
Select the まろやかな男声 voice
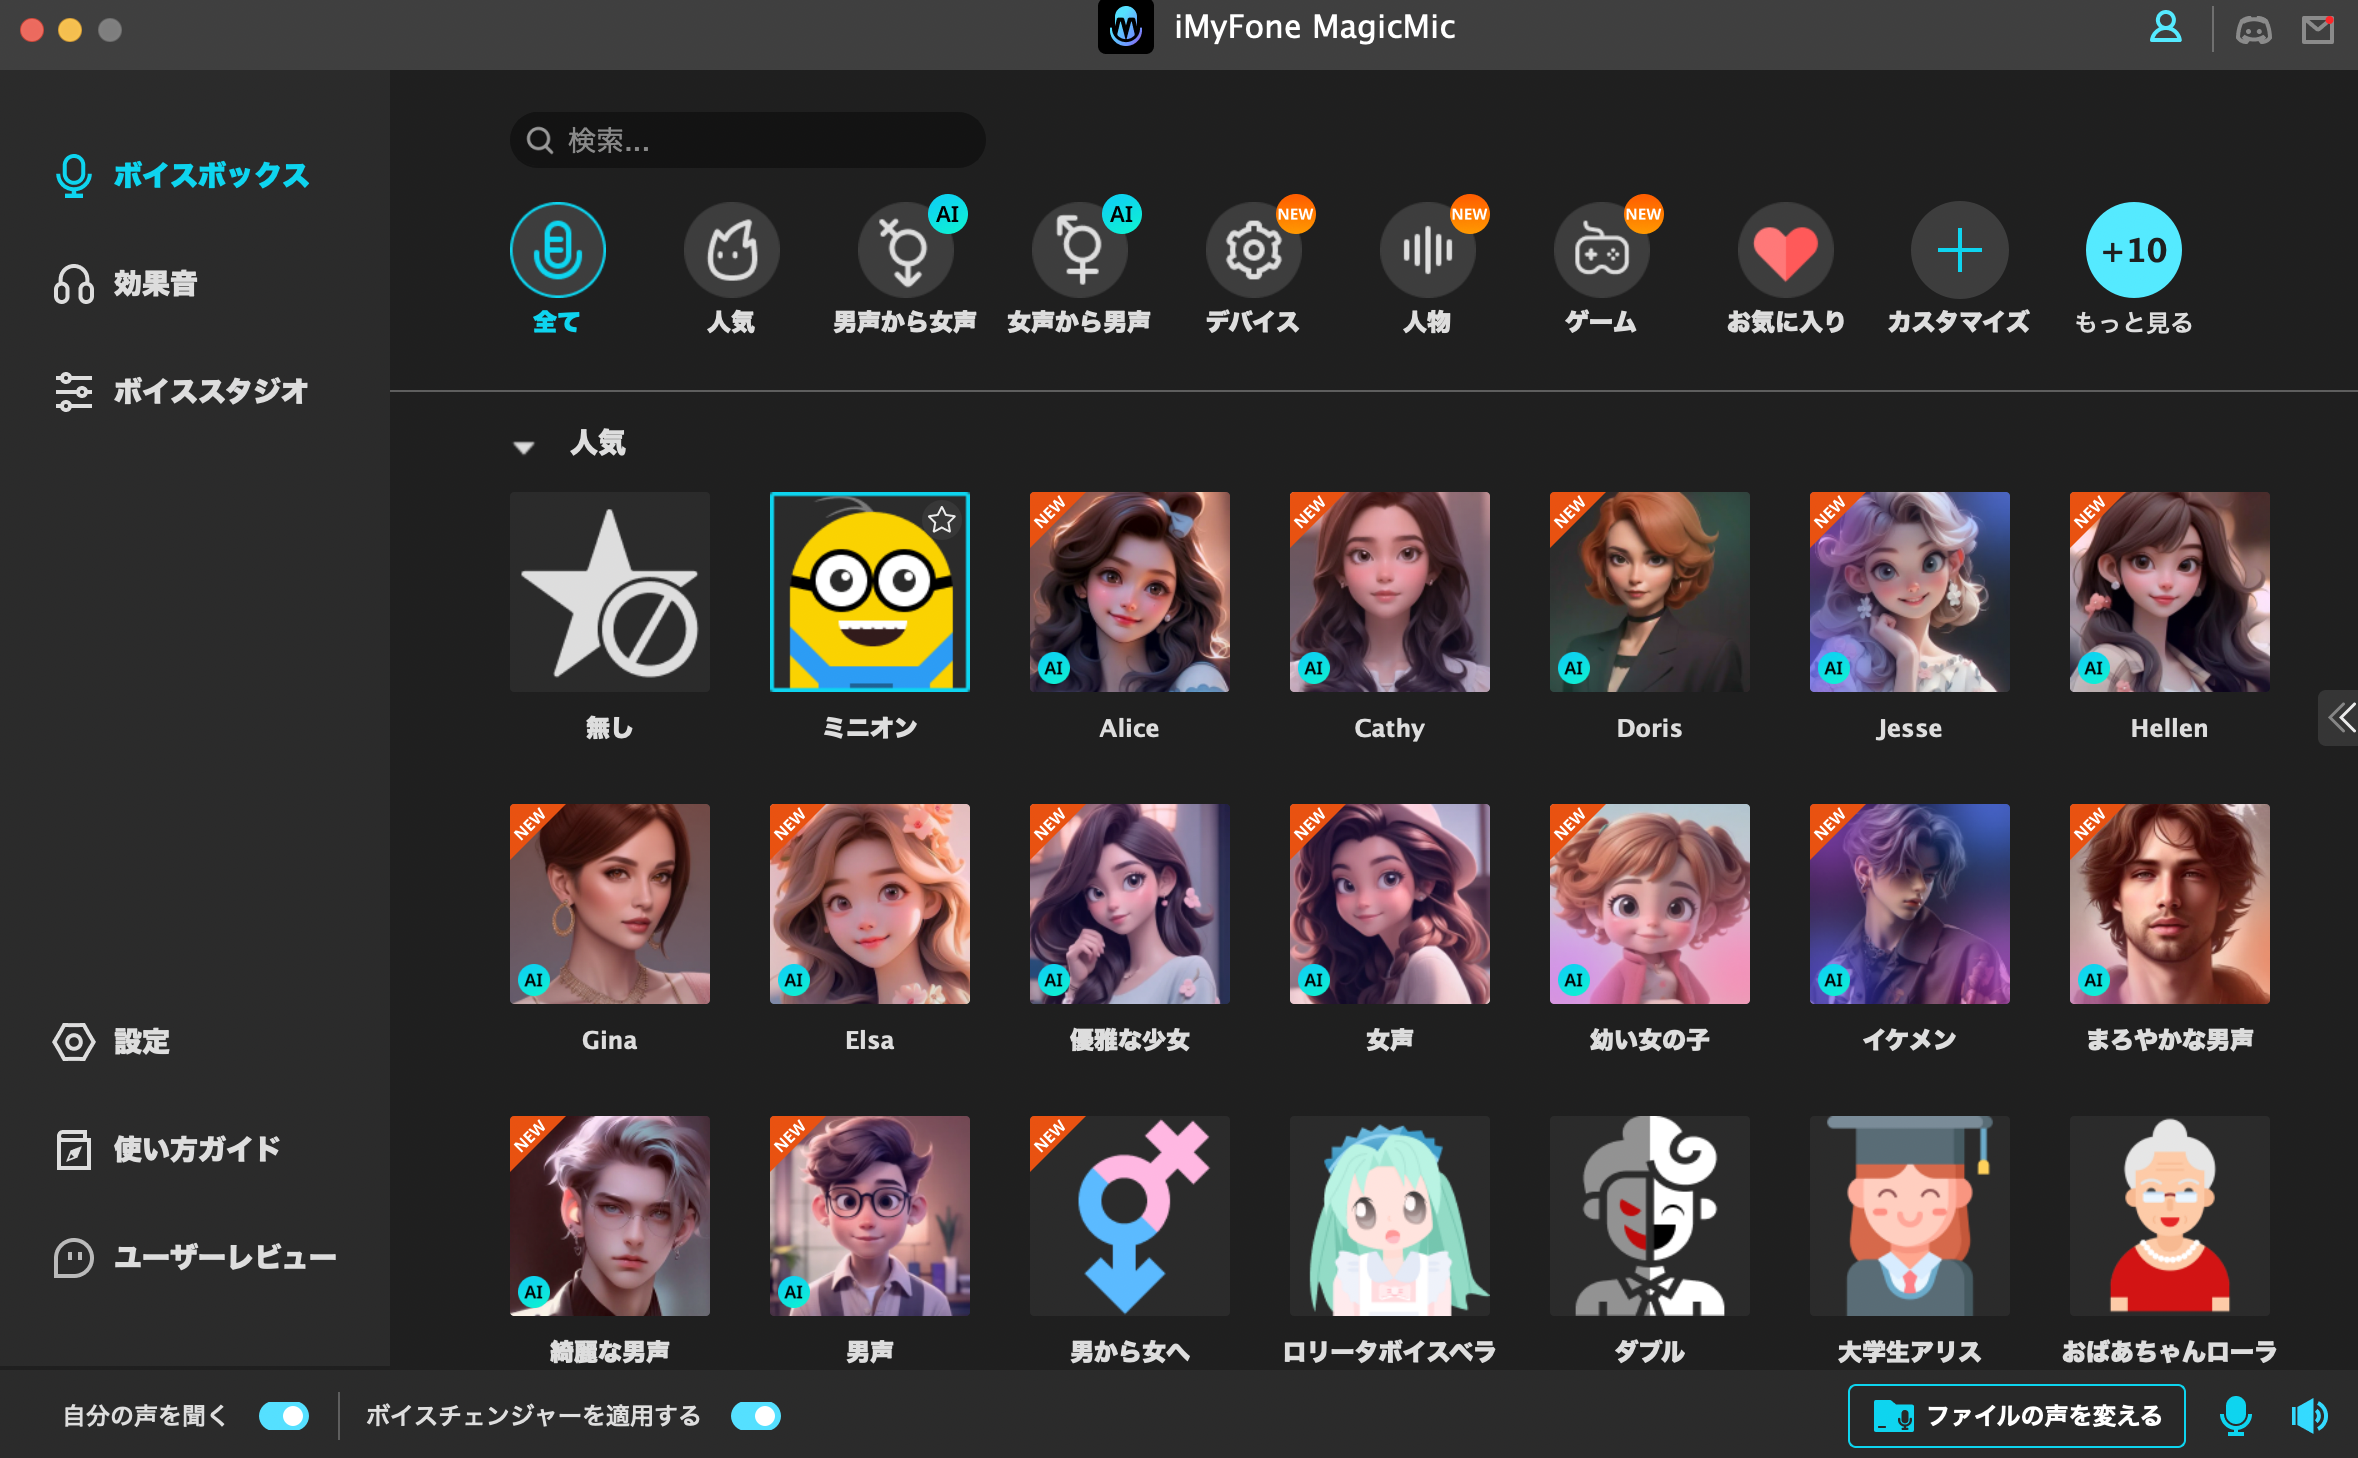click(2170, 904)
